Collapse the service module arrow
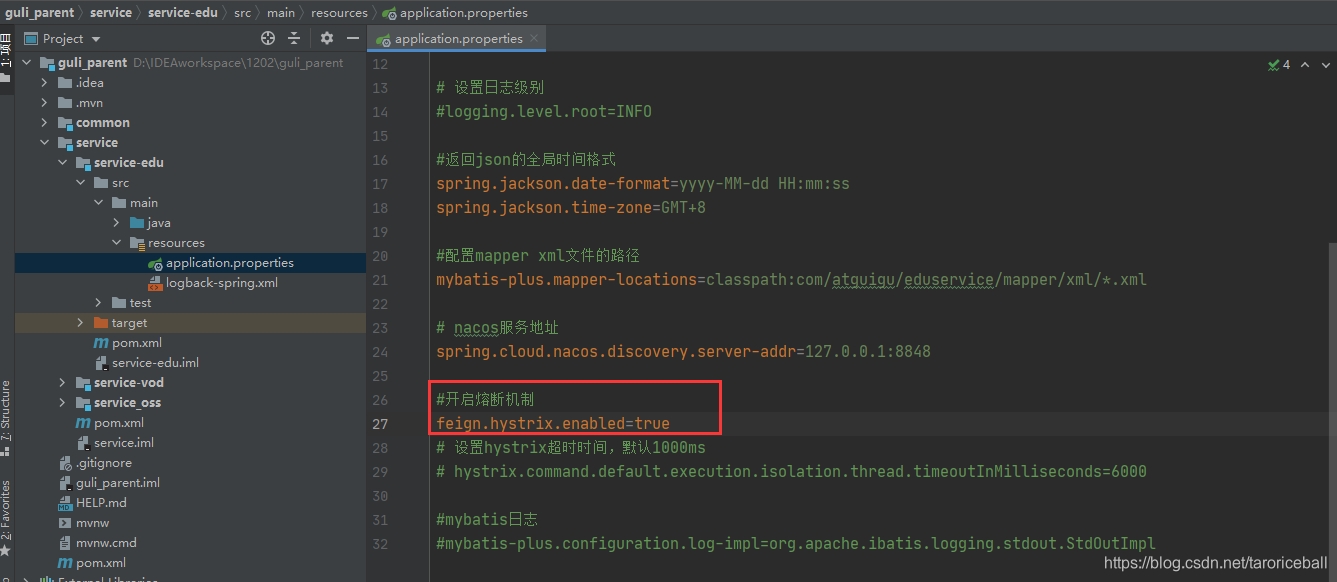The image size is (1337, 582). [x=44, y=142]
